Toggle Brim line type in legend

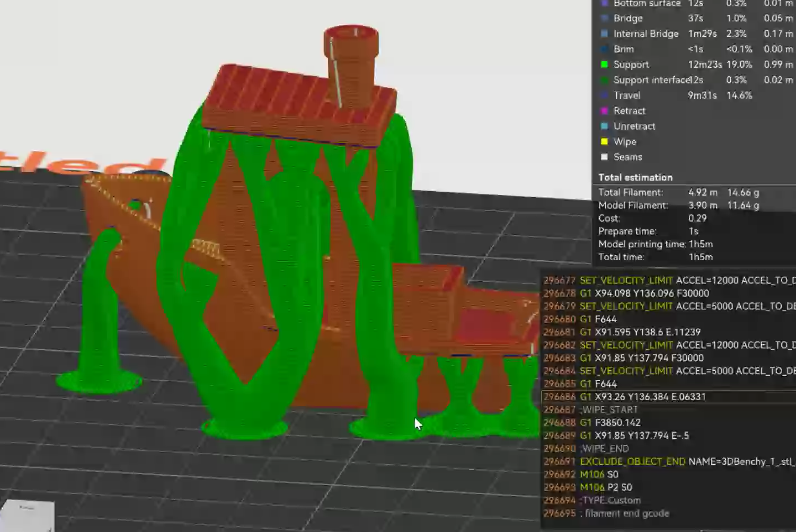(623, 49)
